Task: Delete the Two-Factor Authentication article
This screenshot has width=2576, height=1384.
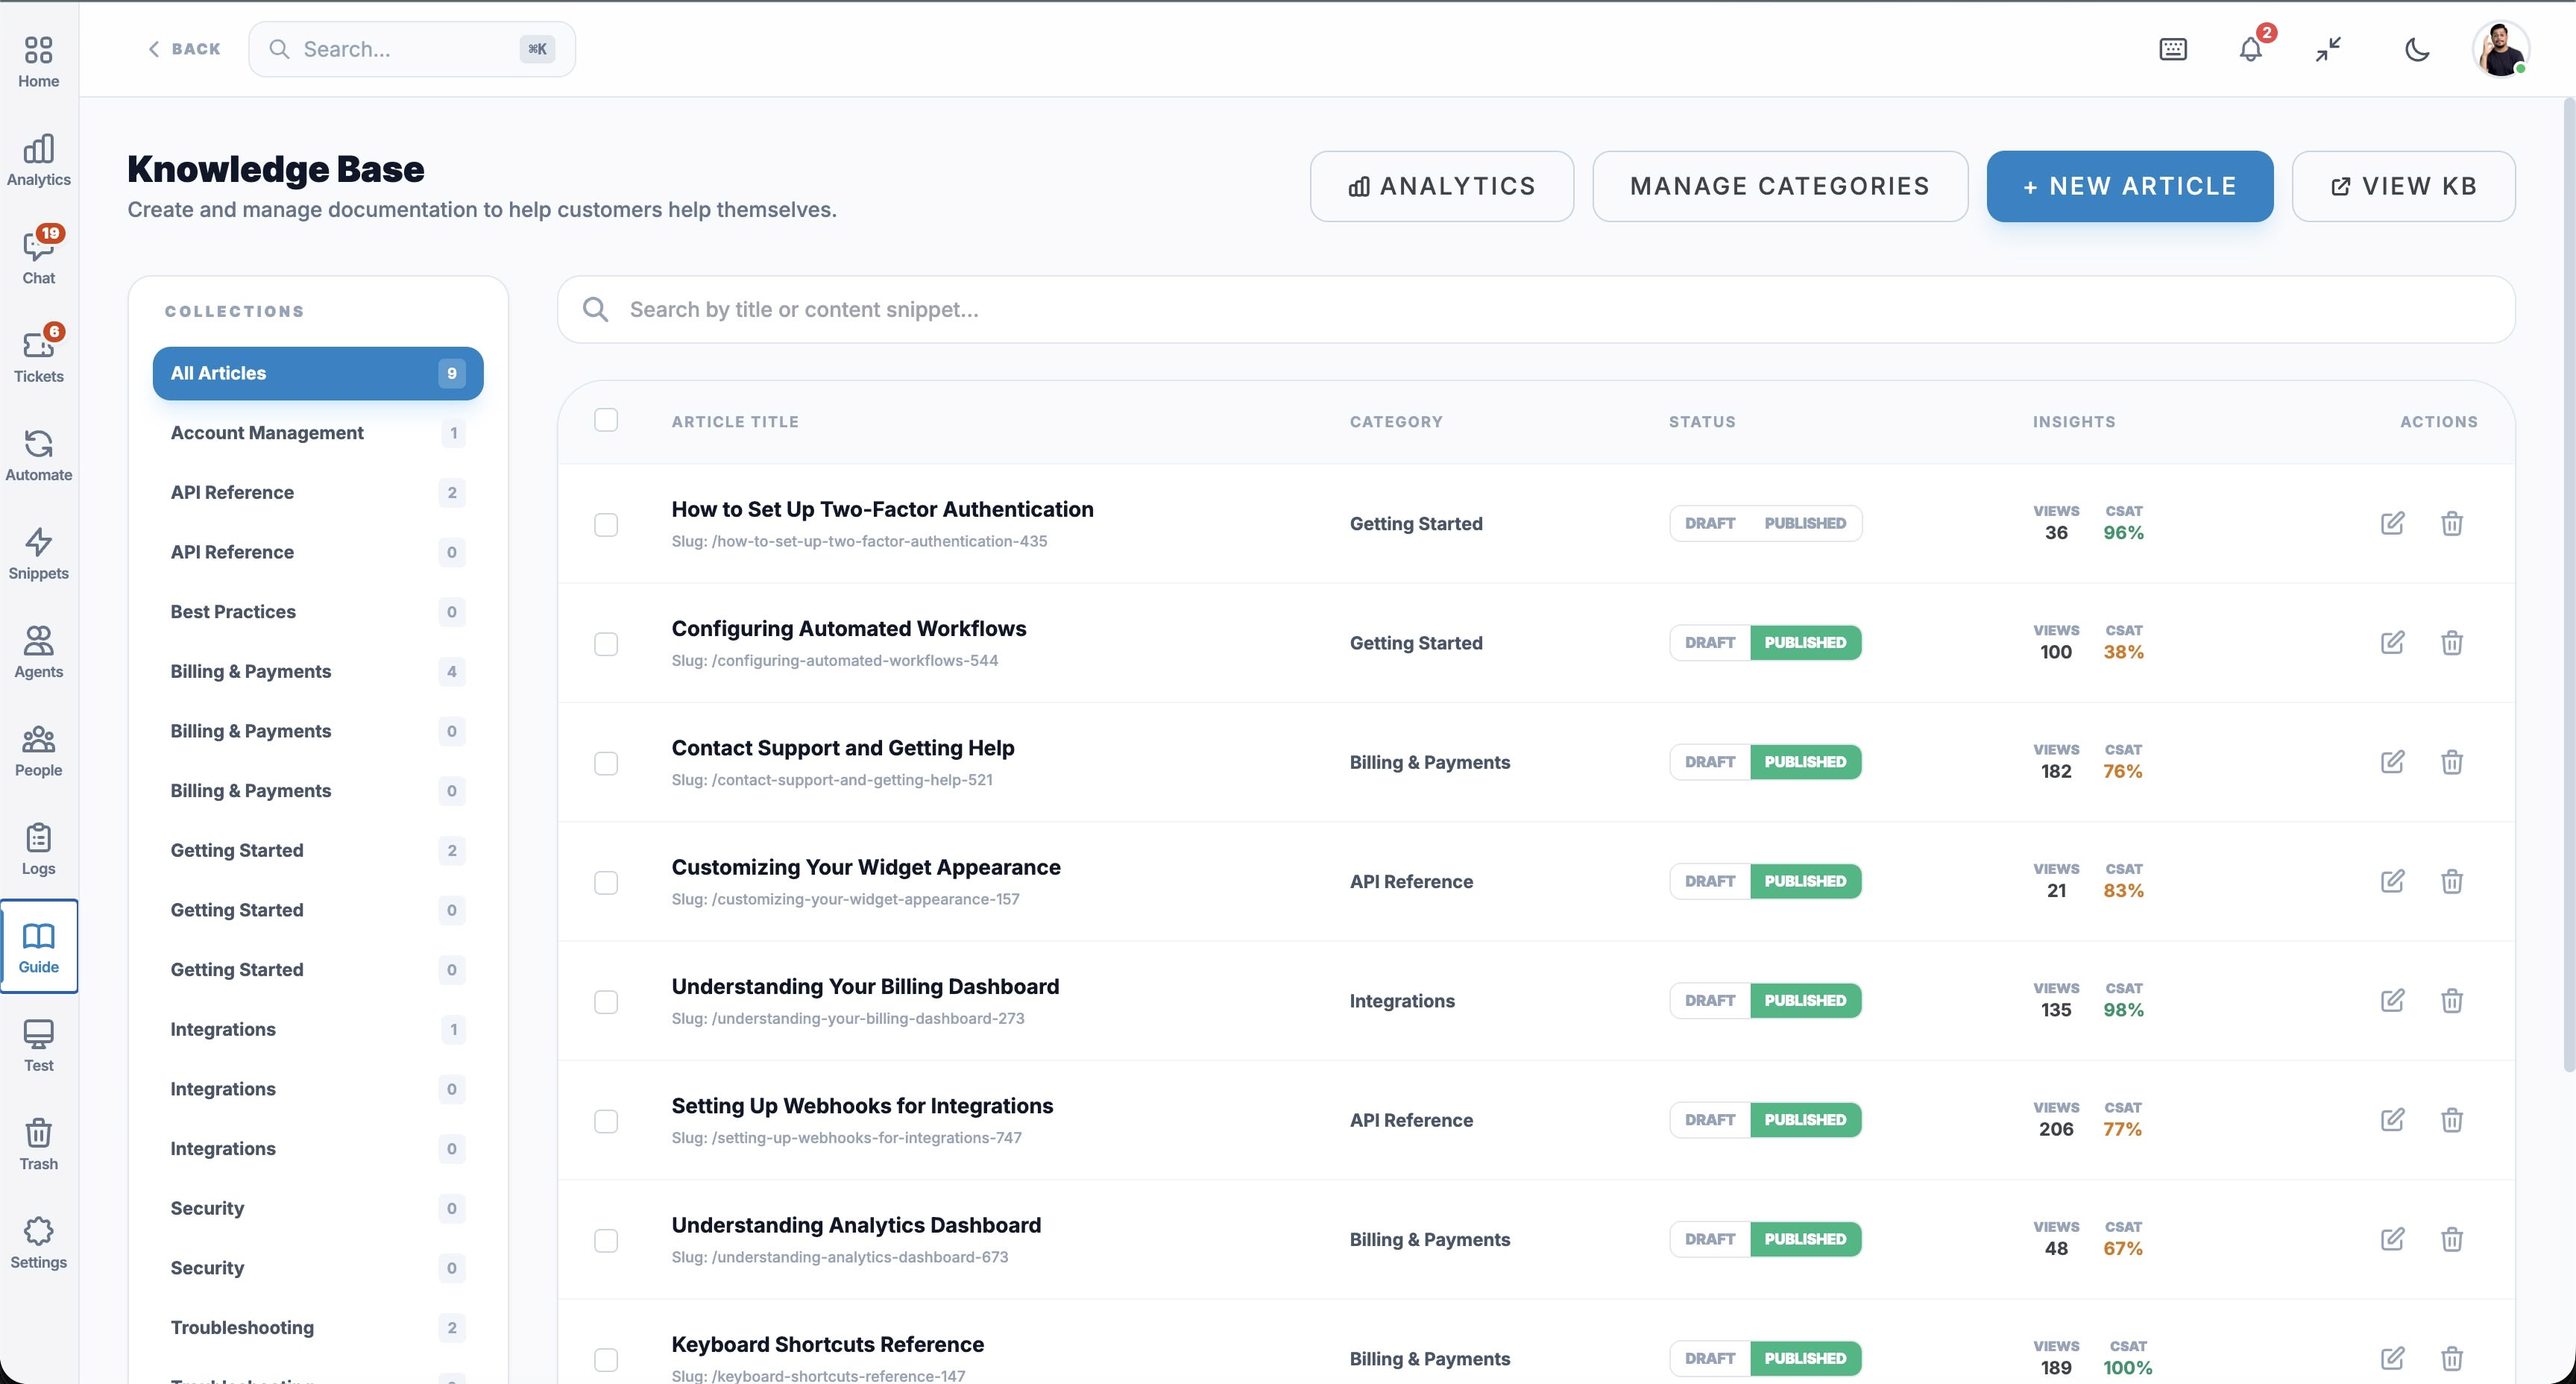Action: tap(2452, 523)
